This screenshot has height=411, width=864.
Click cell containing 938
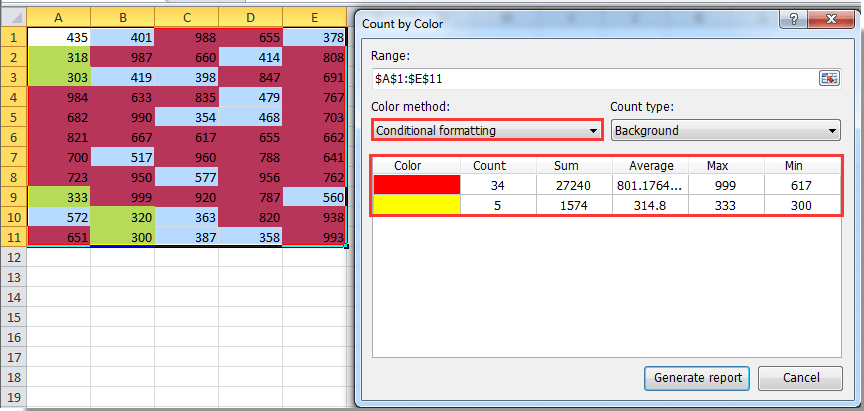pyautogui.click(x=314, y=217)
